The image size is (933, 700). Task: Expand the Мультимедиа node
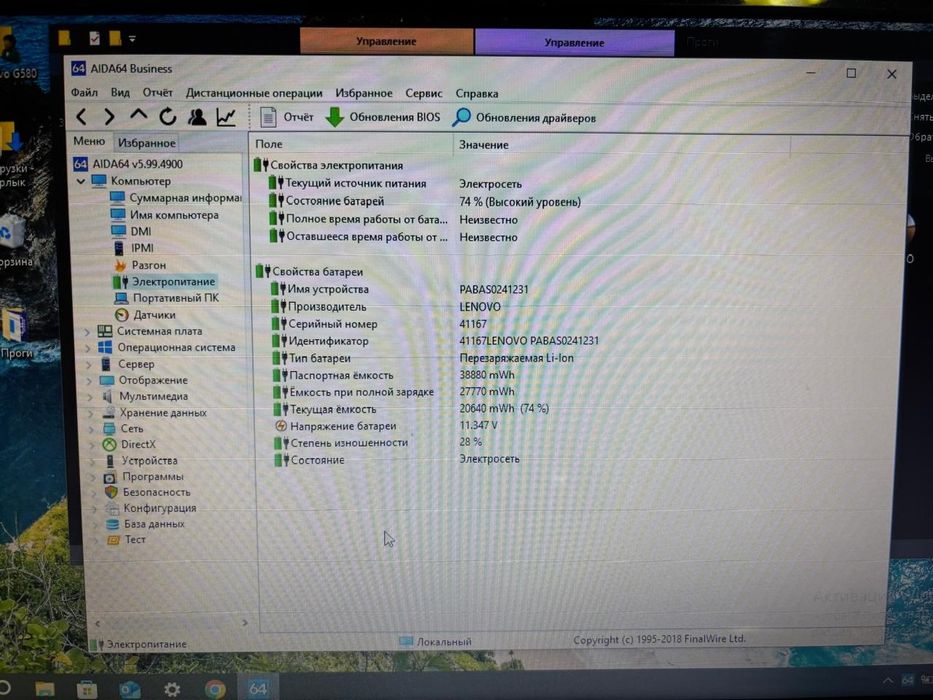click(x=90, y=396)
